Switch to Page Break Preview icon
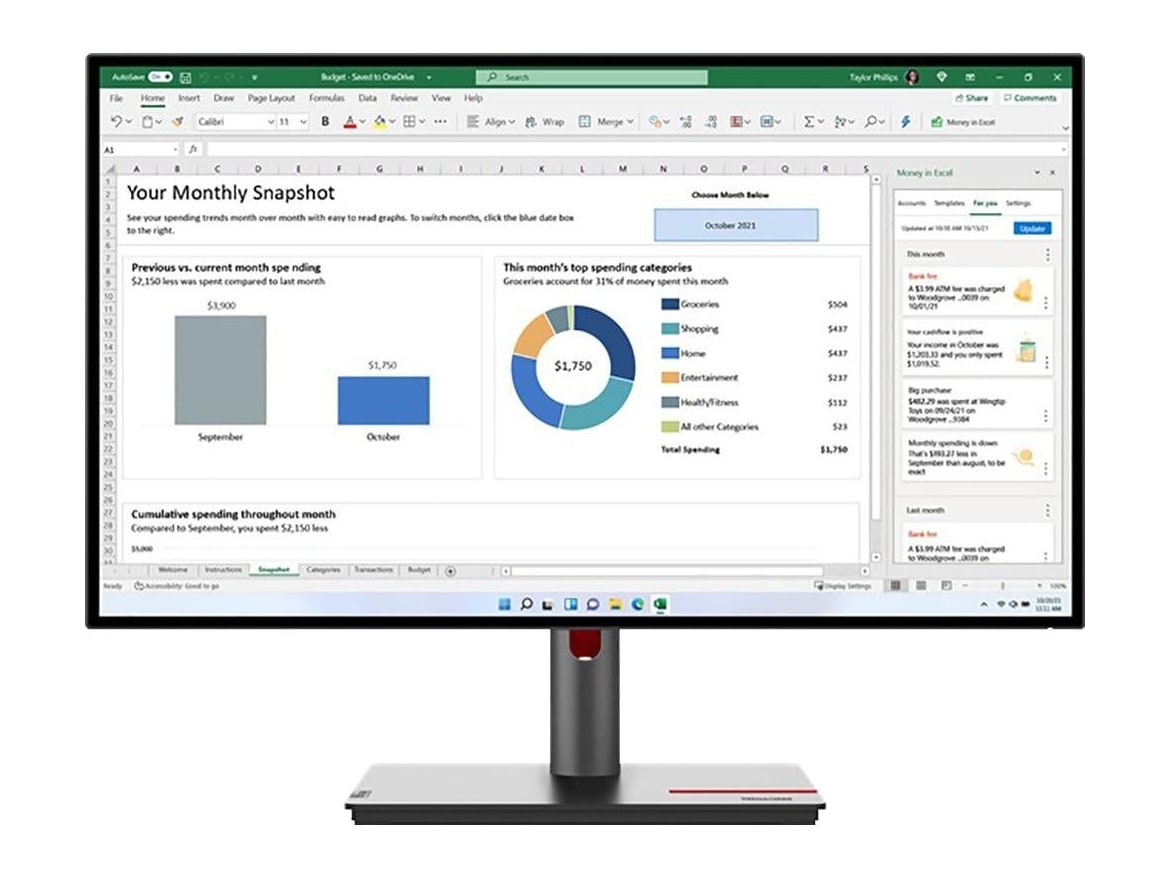The height and width of the screenshot is (878, 1171). [x=946, y=585]
